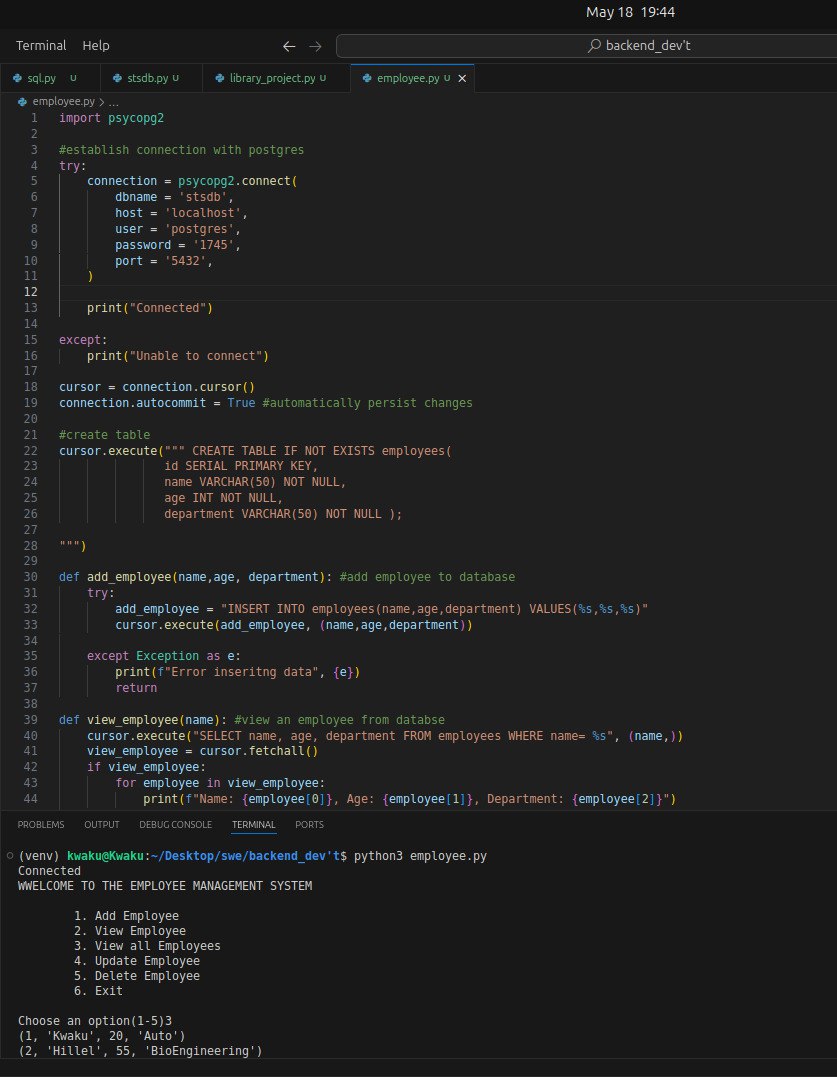Image resolution: width=837 pixels, height=1077 pixels.
Task: Click the (2, 'Hillel', 55, 'BioEngineering') result row
Action: 140,1051
